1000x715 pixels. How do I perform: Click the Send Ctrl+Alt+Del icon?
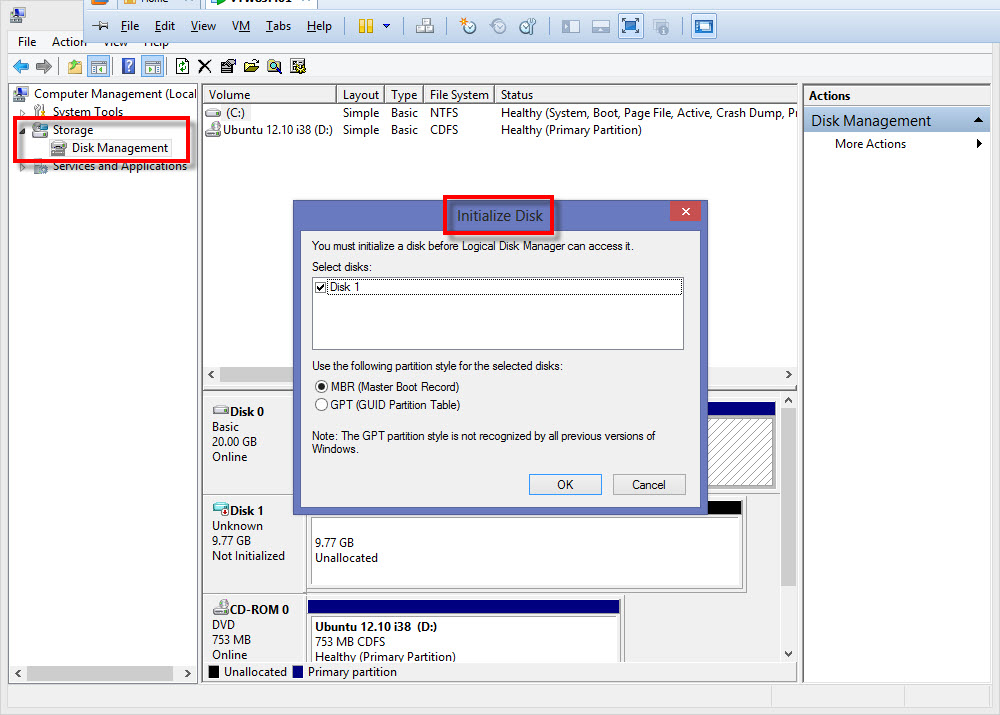point(425,26)
